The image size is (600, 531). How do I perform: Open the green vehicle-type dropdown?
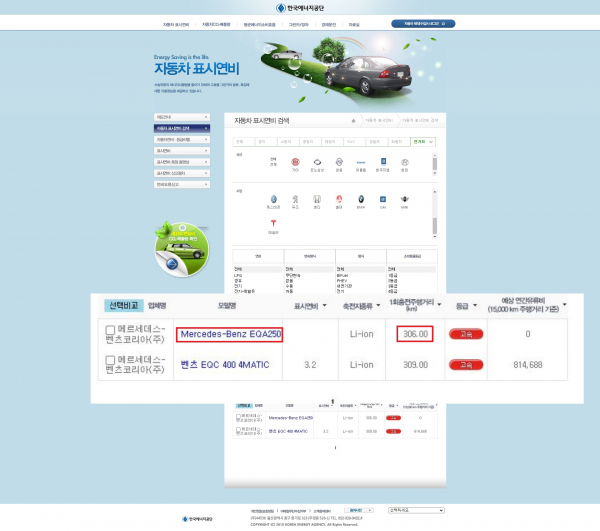click(x=423, y=142)
